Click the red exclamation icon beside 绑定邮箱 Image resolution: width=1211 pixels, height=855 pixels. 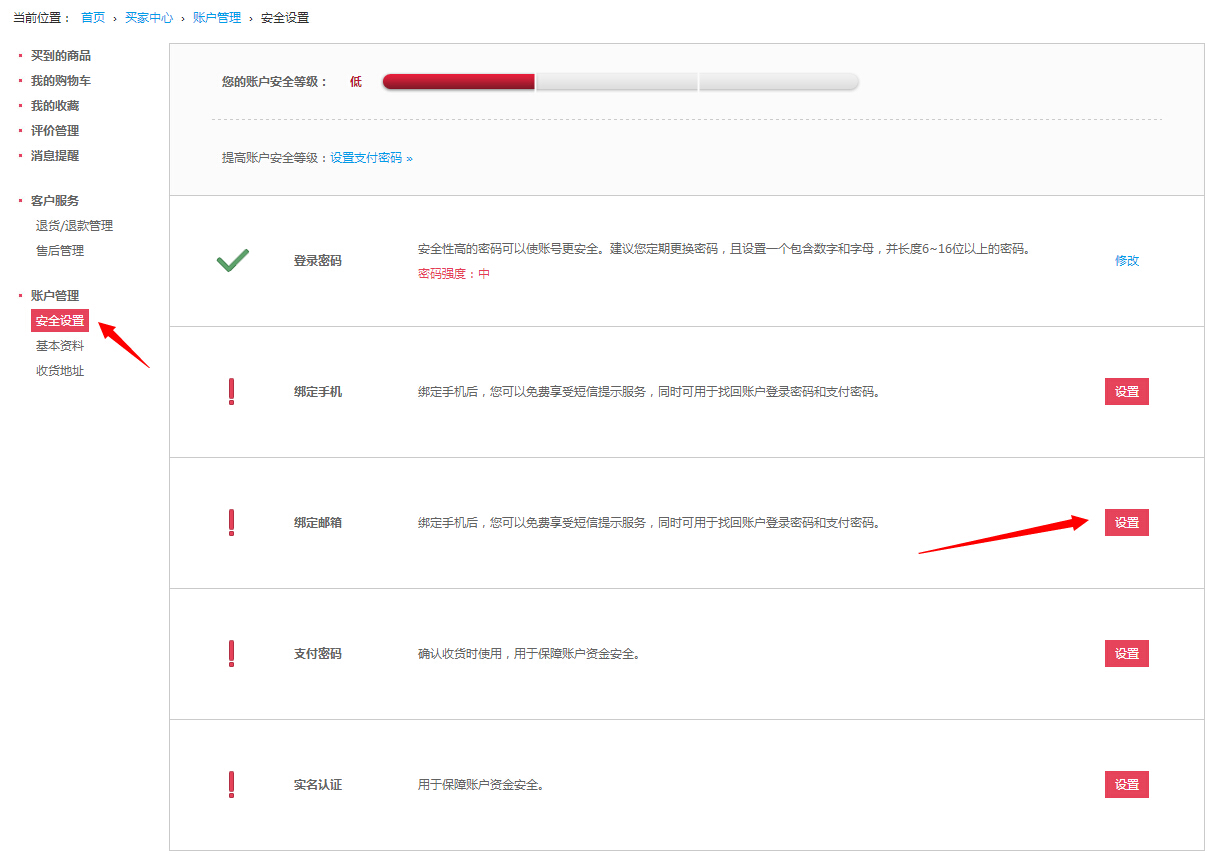[231, 523]
